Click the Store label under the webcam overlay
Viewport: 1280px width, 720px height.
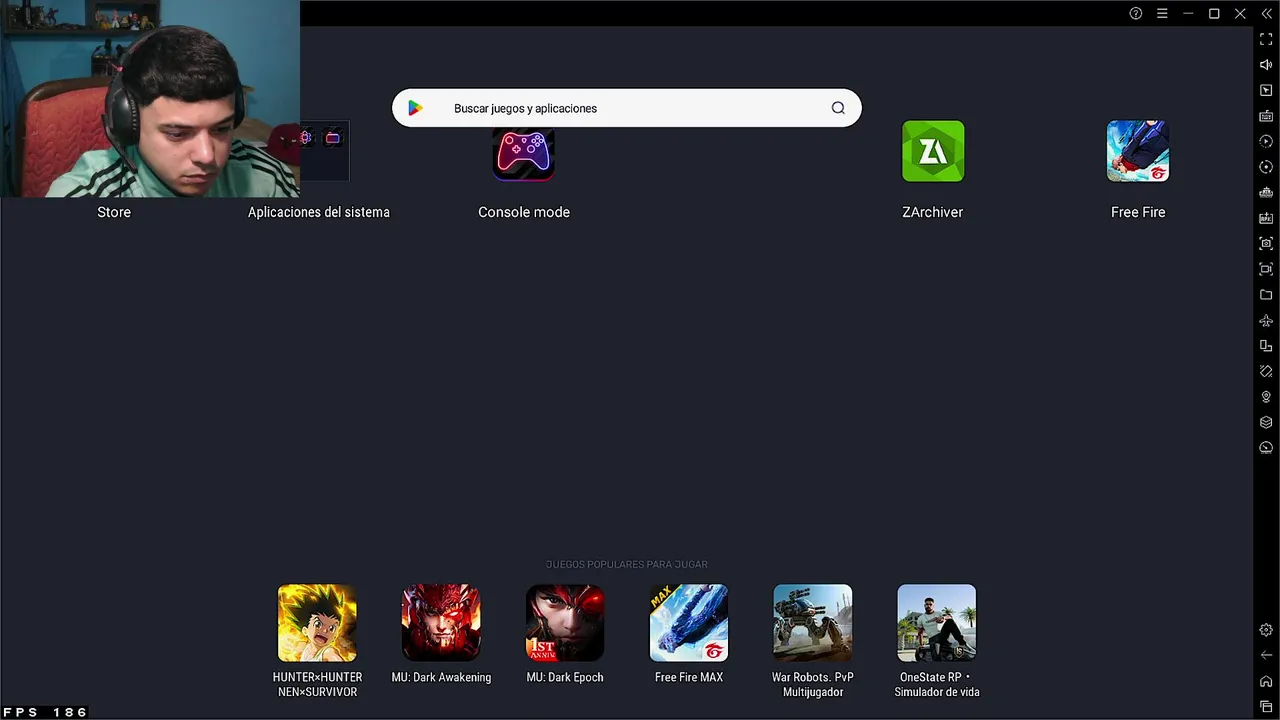pos(114,212)
